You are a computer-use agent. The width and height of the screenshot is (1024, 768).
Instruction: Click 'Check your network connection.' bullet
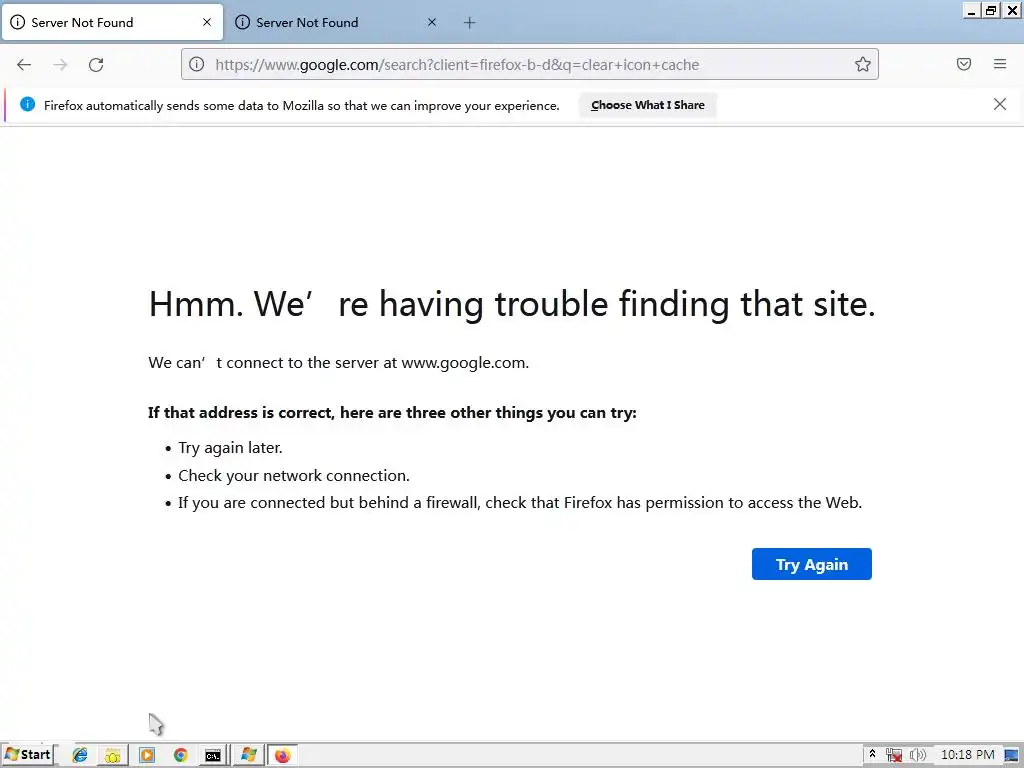click(x=294, y=476)
